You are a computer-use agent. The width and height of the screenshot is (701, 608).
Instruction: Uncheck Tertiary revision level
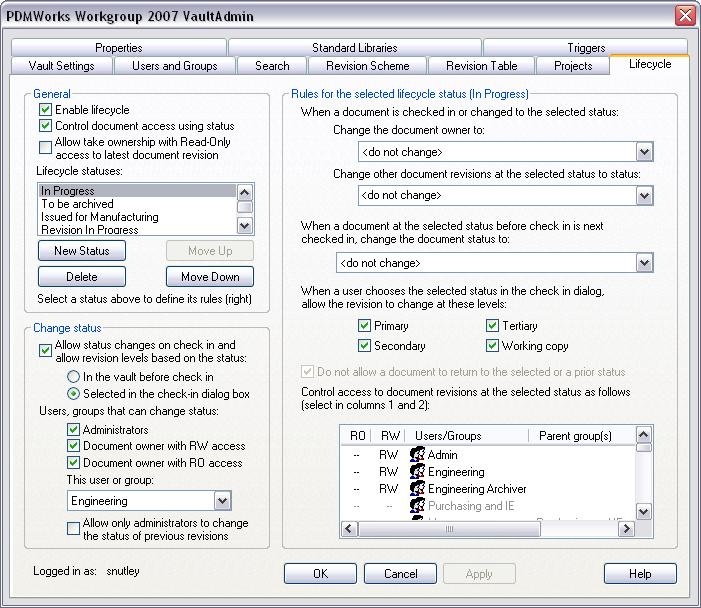pyautogui.click(x=492, y=325)
